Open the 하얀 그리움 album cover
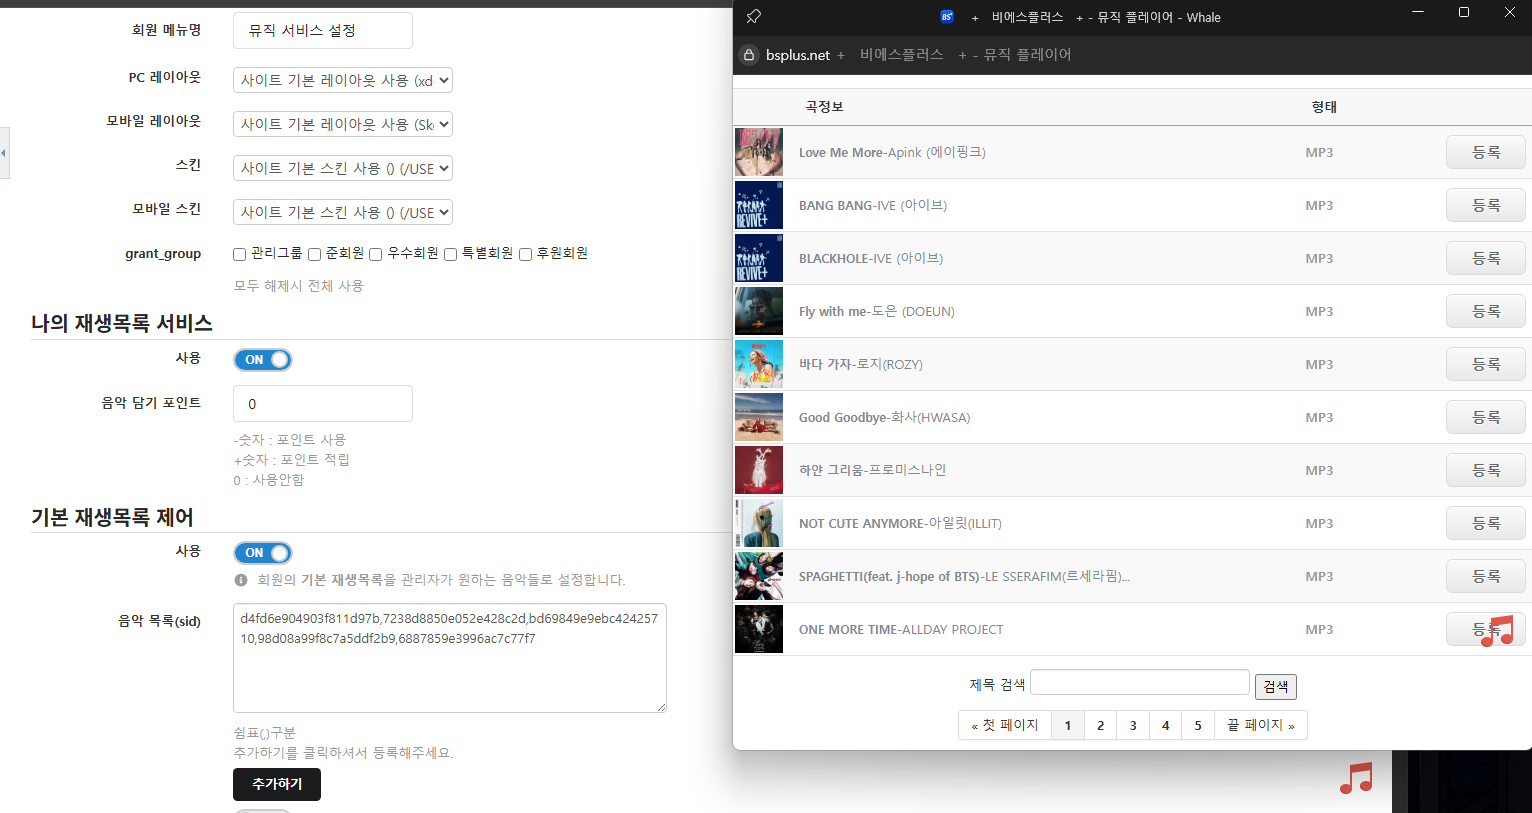The height and width of the screenshot is (813, 1532). coord(759,470)
